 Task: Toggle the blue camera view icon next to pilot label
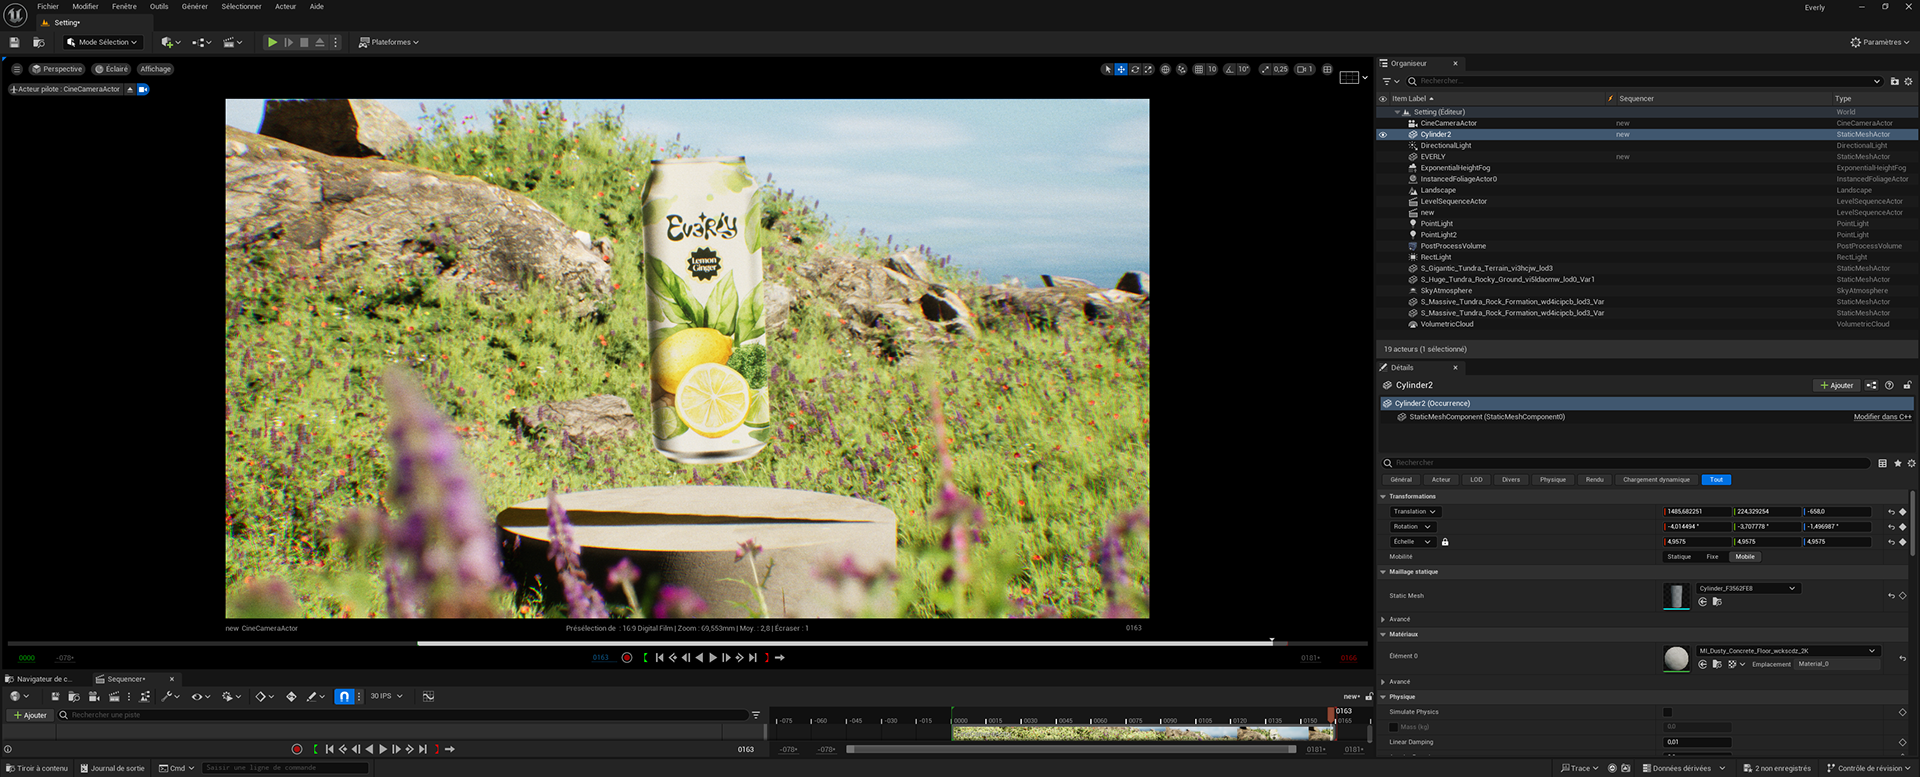[143, 89]
